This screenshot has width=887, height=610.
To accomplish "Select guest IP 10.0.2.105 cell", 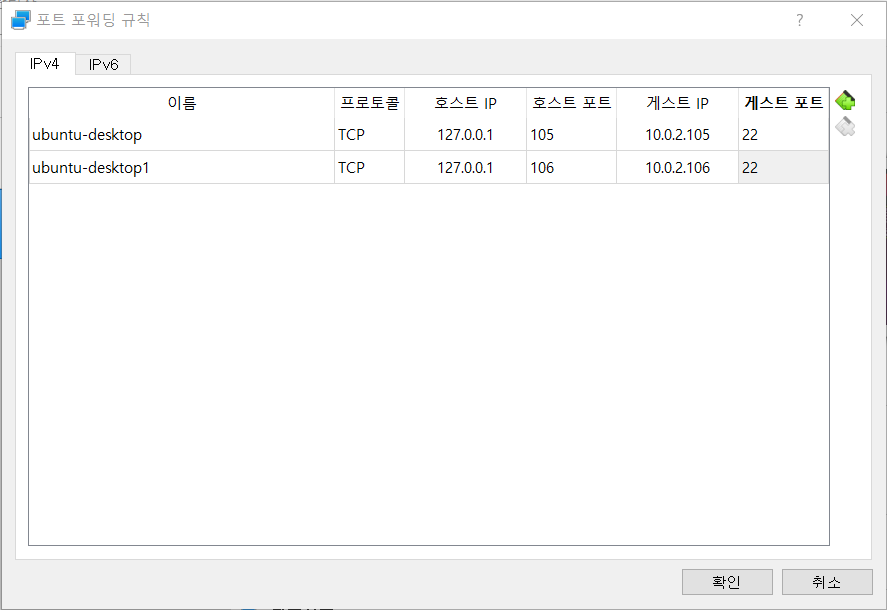I will click(677, 135).
